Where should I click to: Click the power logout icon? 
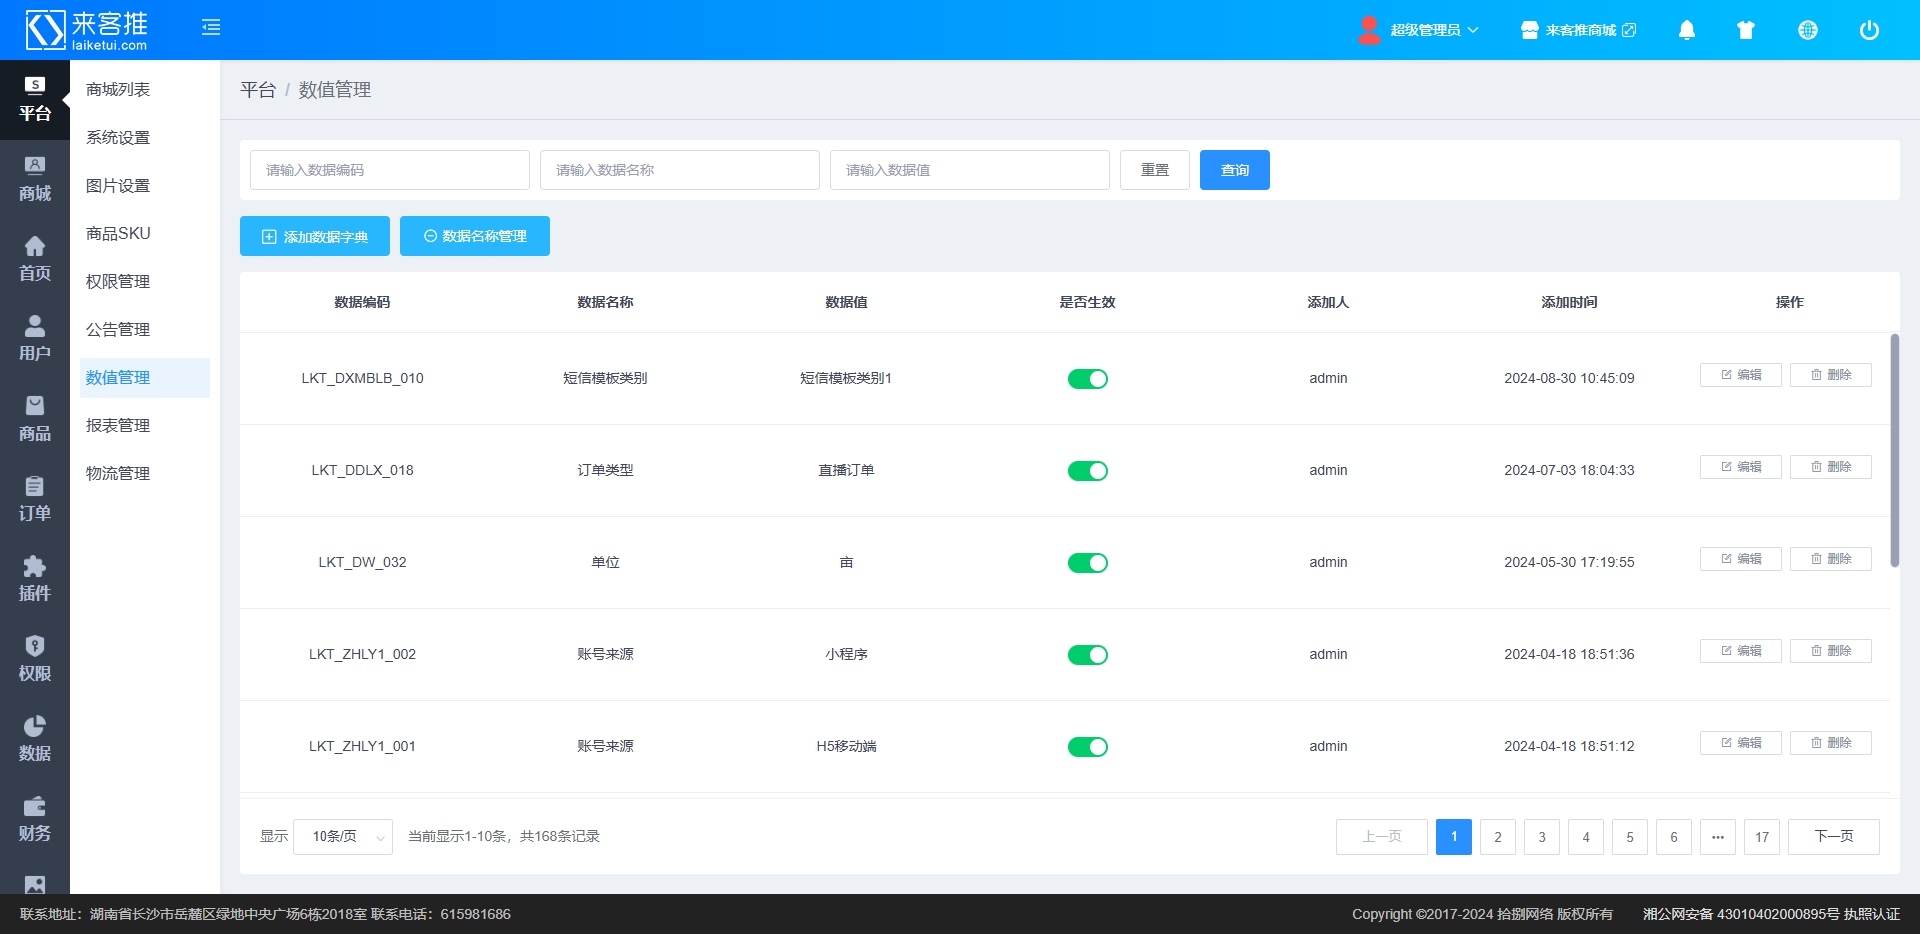tap(1869, 30)
